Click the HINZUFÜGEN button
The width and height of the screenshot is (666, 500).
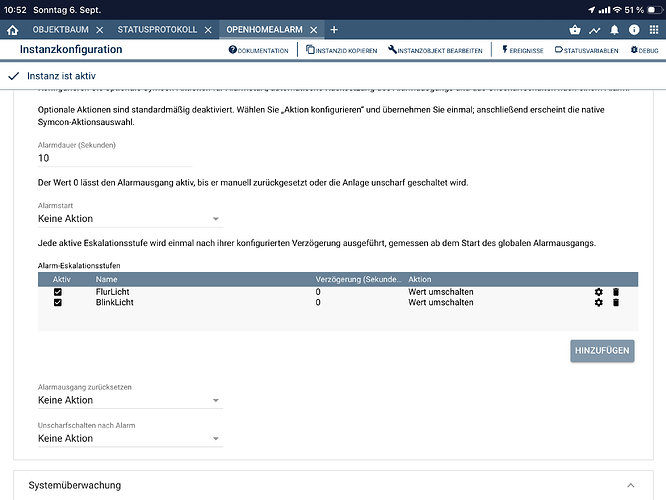pos(602,351)
